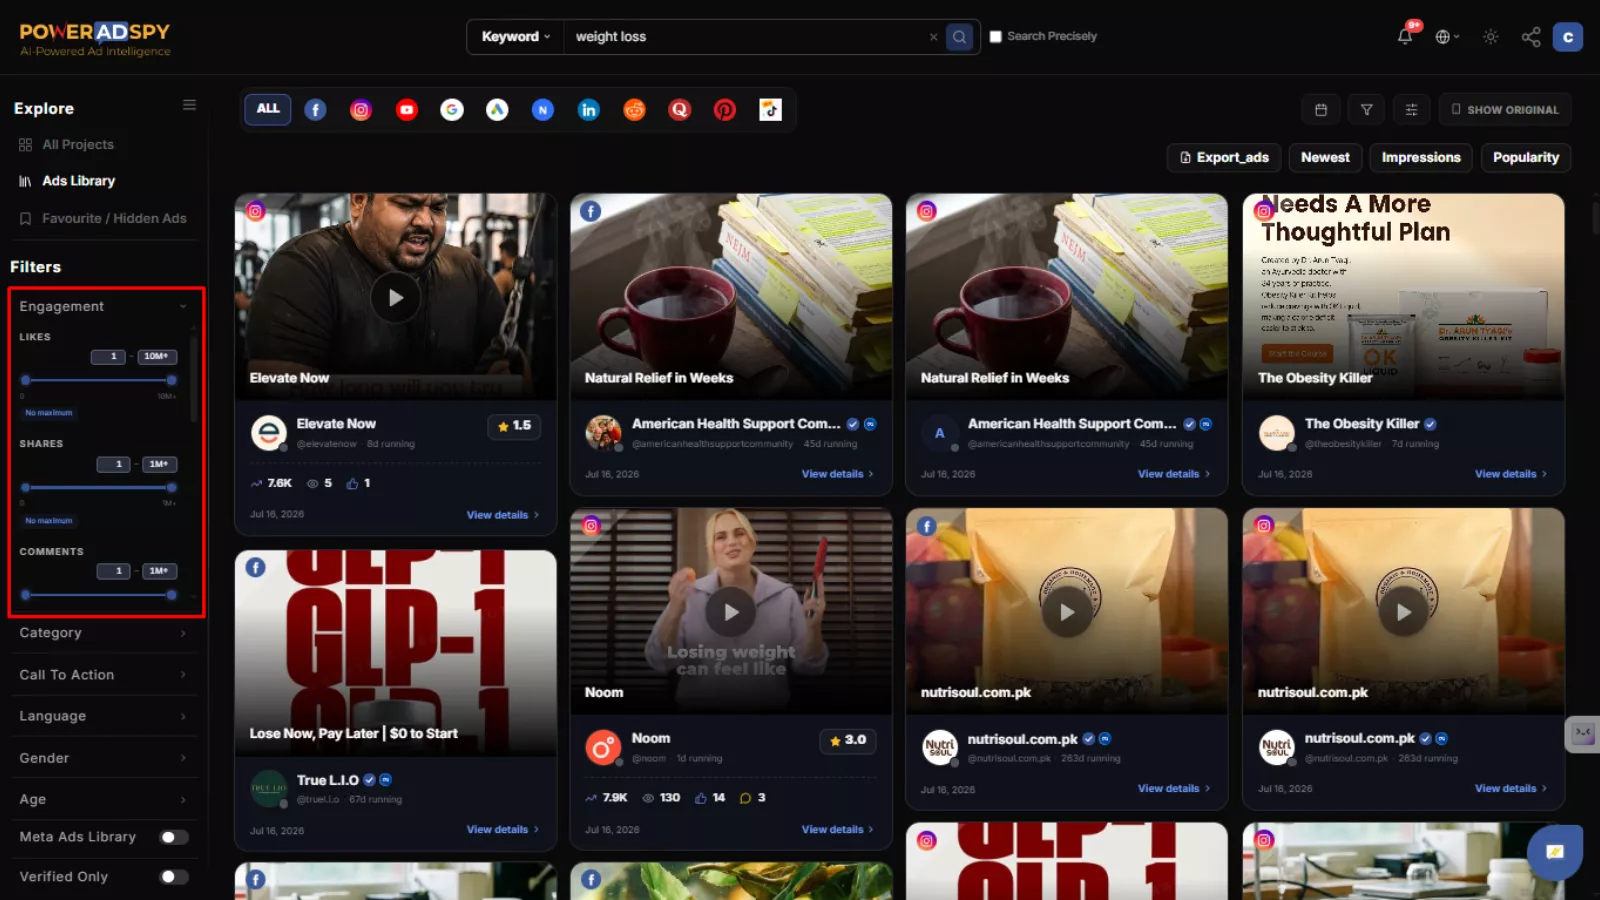Toggle the Verified Only switch
1600x900 pixels.
pos(174,877)
